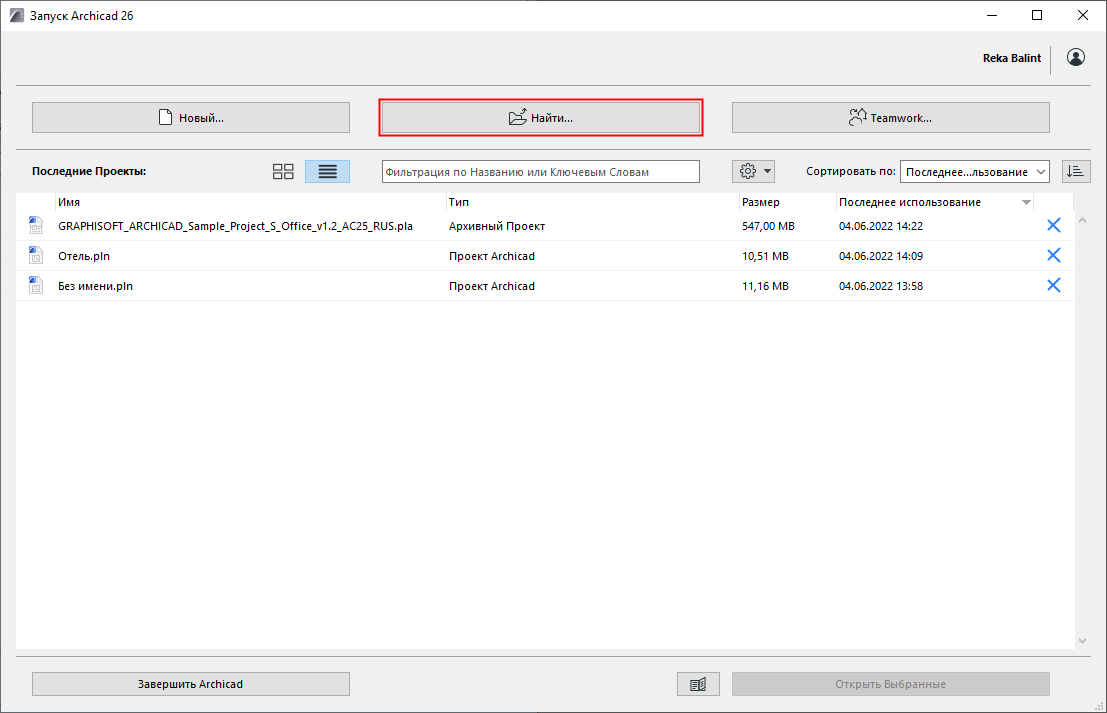Screen dimensions: 1107x713
Task: Click the Reka Balint user name
Action: click(1012, 58)
